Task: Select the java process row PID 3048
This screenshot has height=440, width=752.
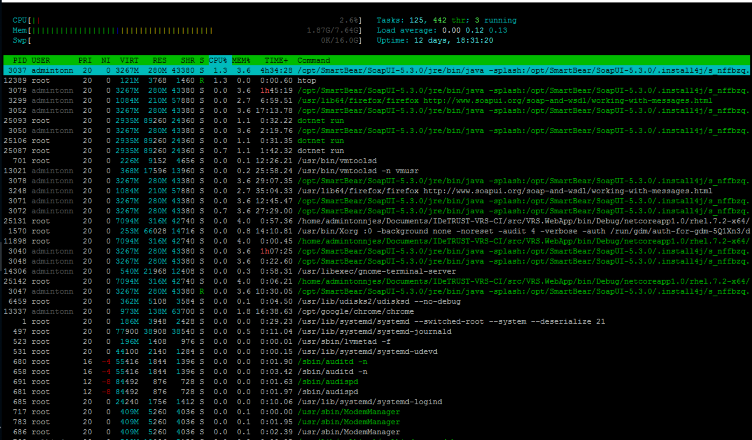Action: pyautogui.click(x=376, y=262)
